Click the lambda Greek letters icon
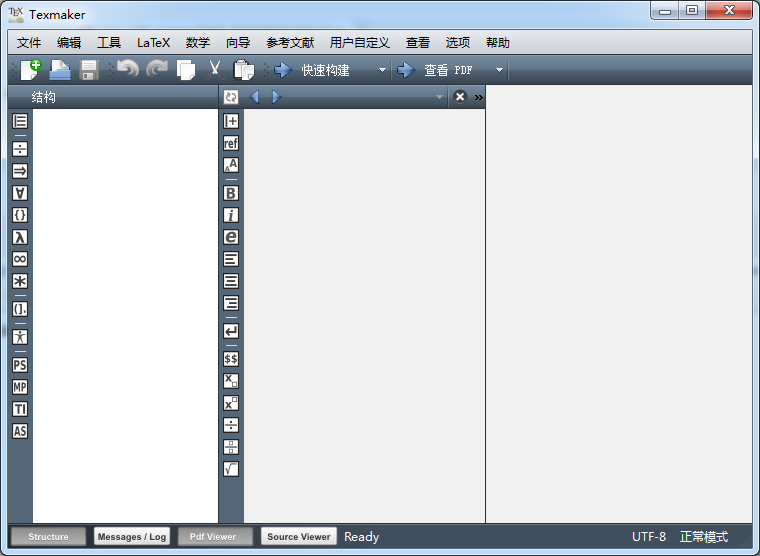This screenshot has height=556, width=760. click(20, 237)
